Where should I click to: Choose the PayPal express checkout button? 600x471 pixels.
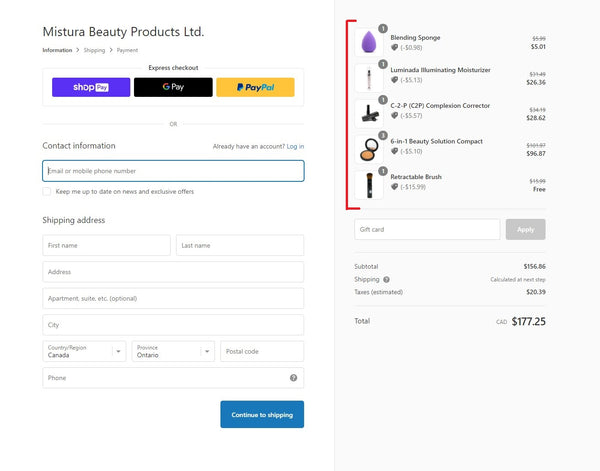pyautogui.click(x=255, y=87)
